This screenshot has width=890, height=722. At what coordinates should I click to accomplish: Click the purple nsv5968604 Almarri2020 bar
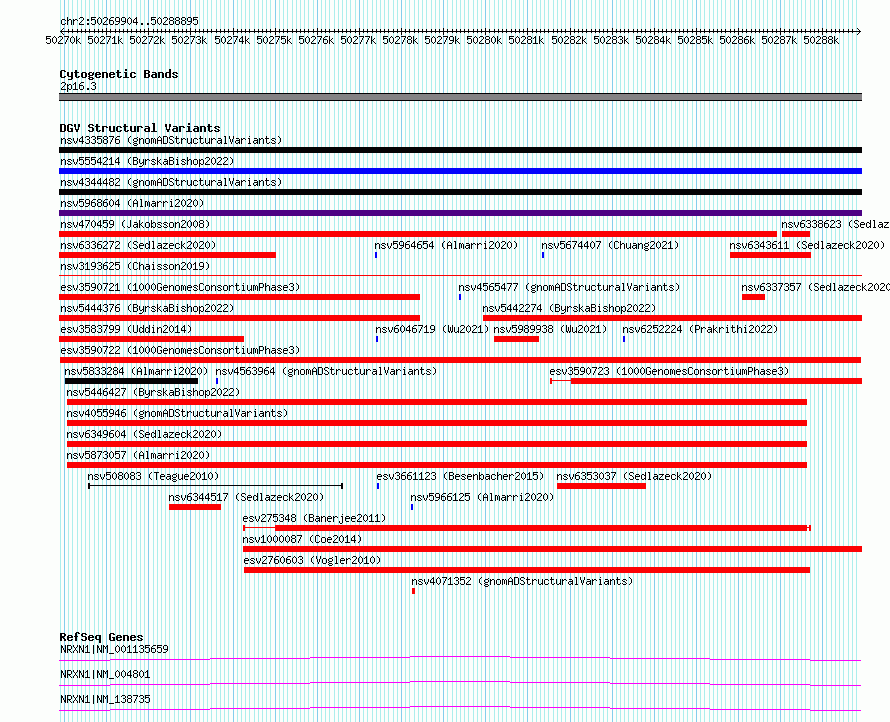[460, 213]
